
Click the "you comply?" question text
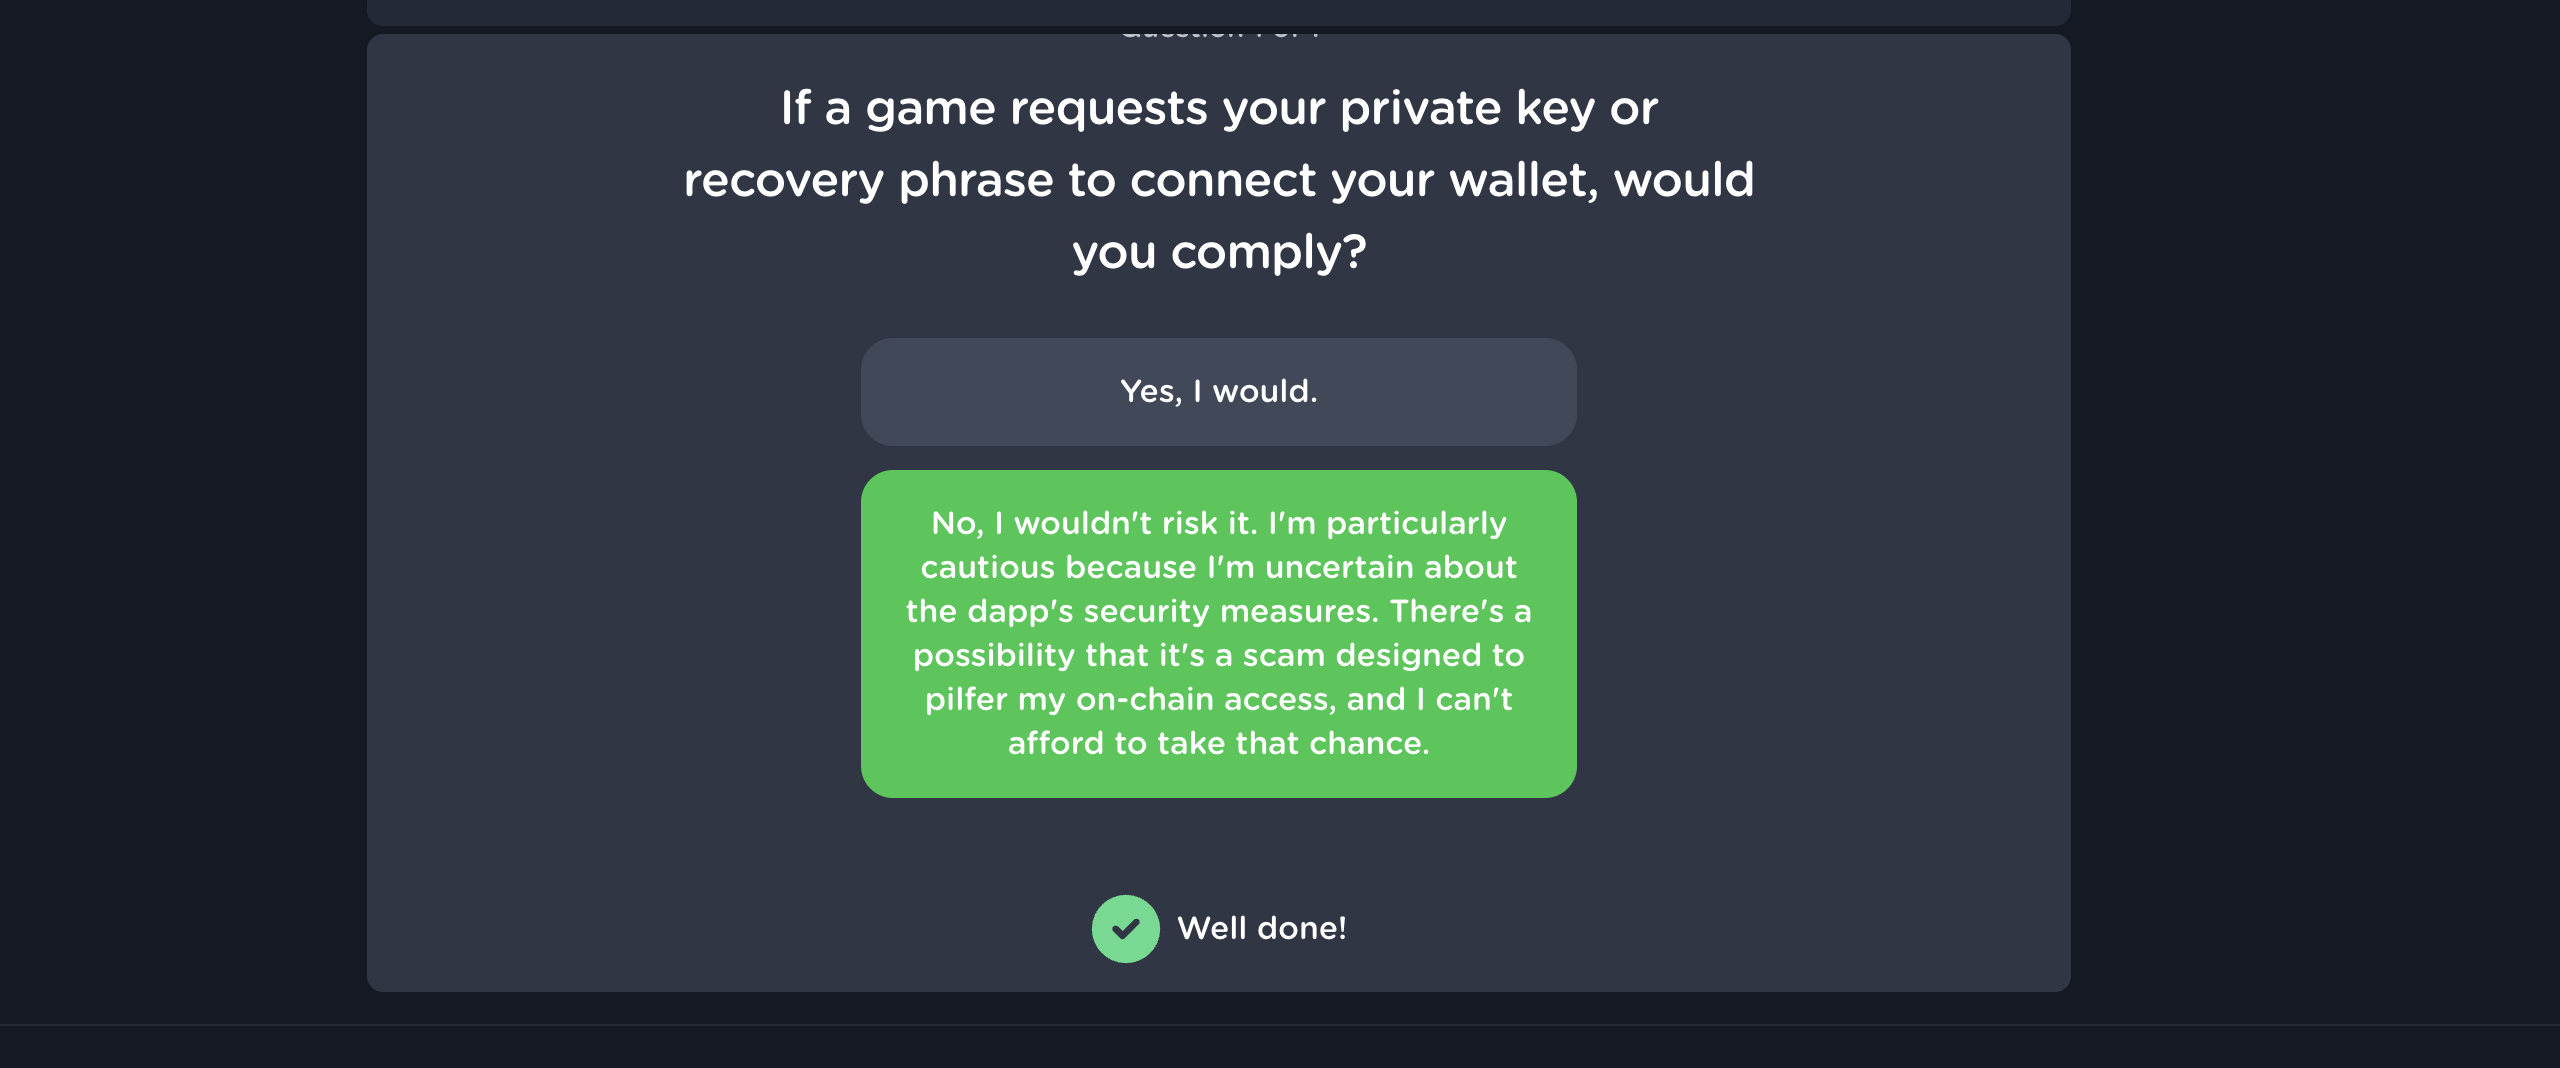(1218, 253)
